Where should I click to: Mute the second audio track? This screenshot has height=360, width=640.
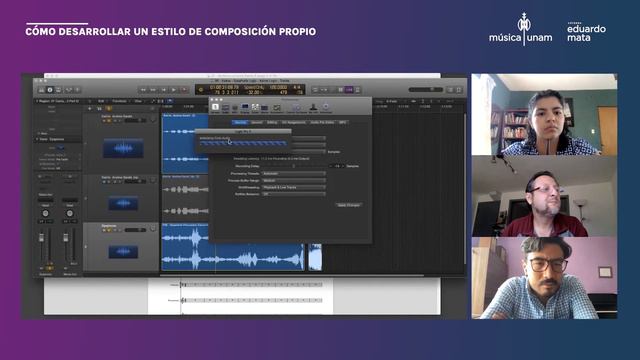click(104, 182)
